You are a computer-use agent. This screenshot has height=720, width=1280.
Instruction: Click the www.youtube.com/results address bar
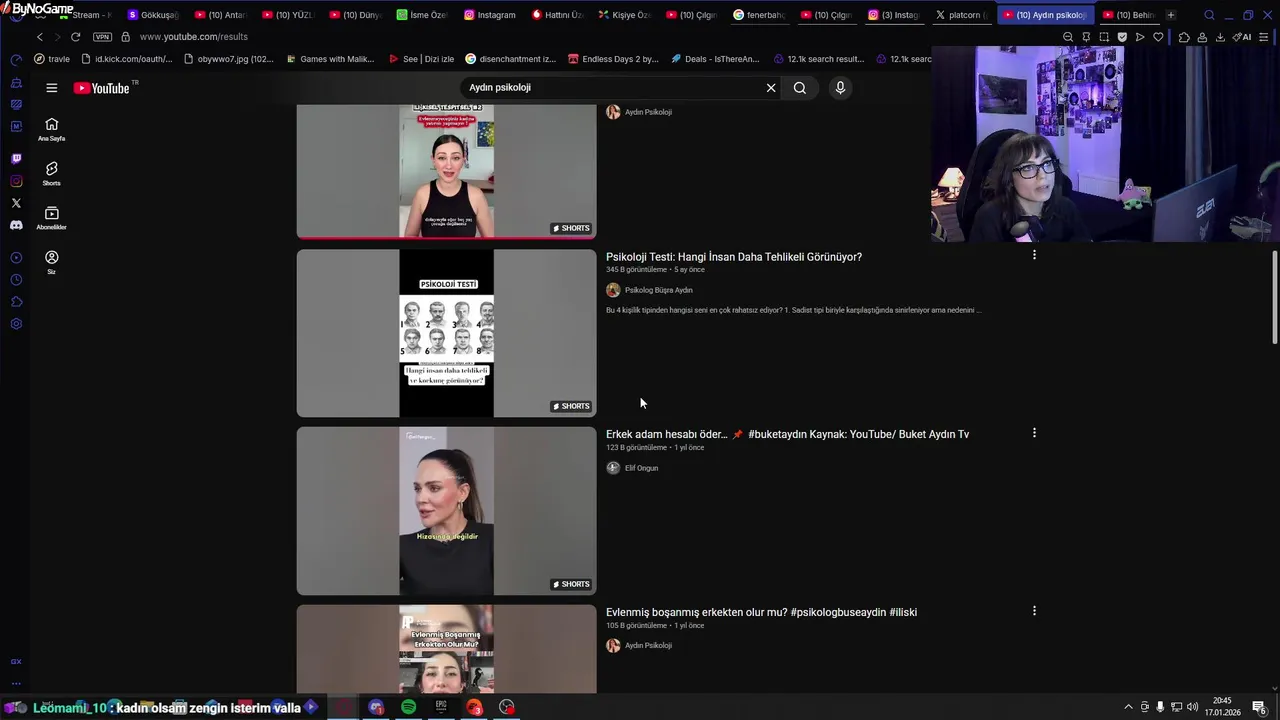point(194,37)
